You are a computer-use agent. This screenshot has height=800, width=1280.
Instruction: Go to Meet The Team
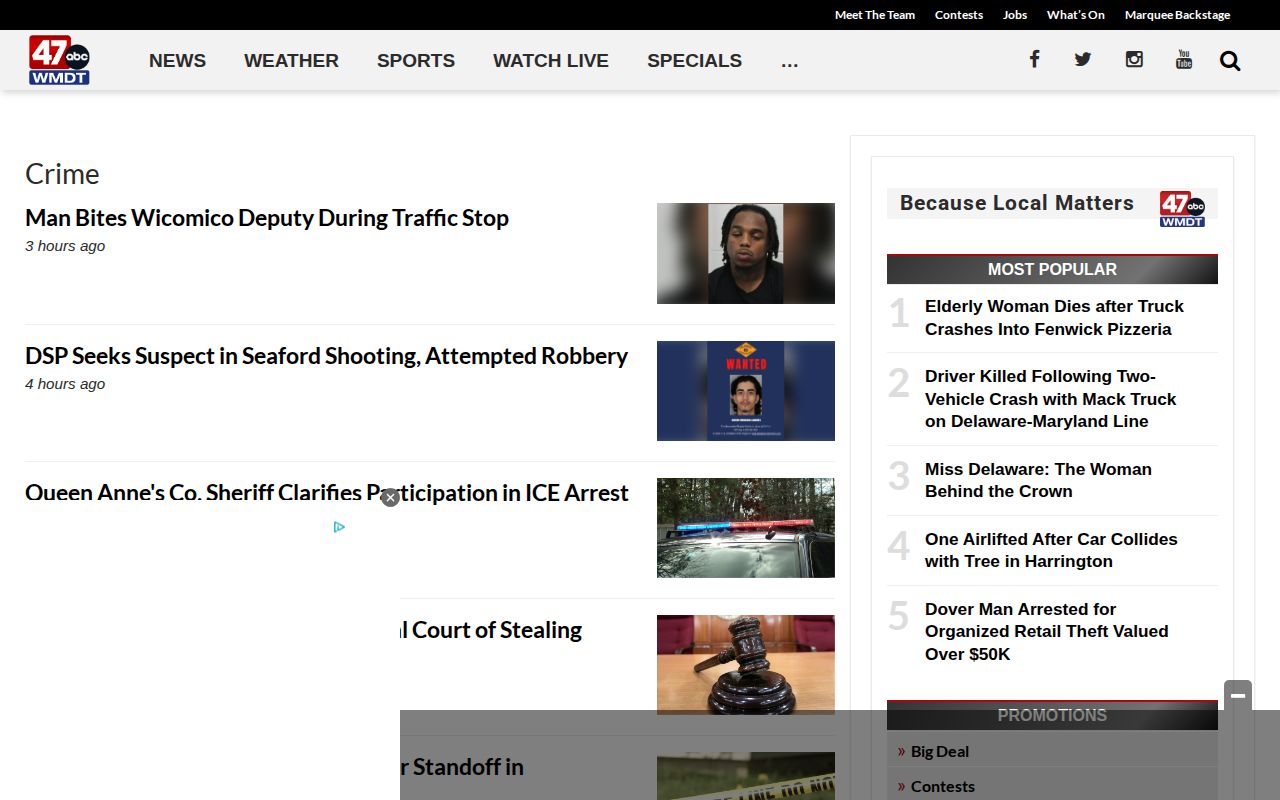[x=875, y=15]
